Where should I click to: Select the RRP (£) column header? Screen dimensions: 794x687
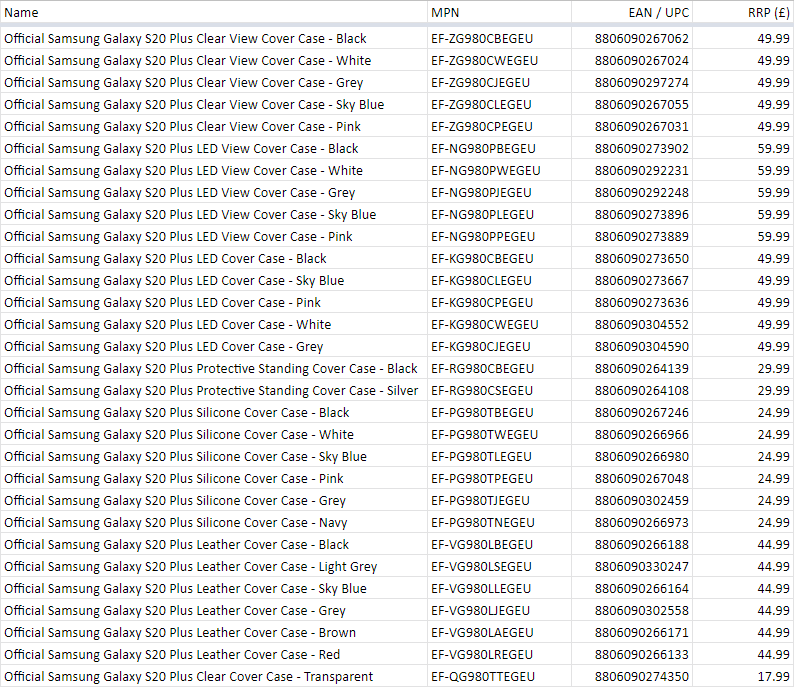point(768,13)
